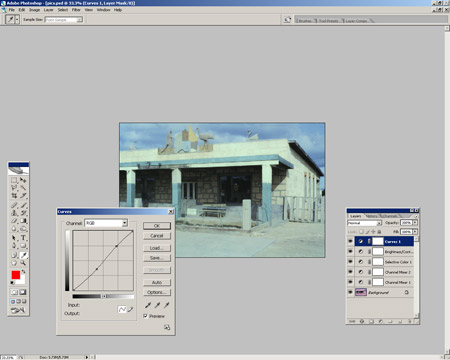Open the Fill slider arrow
The width and height of the screenshot is (450, 360).
click(415, 231)
